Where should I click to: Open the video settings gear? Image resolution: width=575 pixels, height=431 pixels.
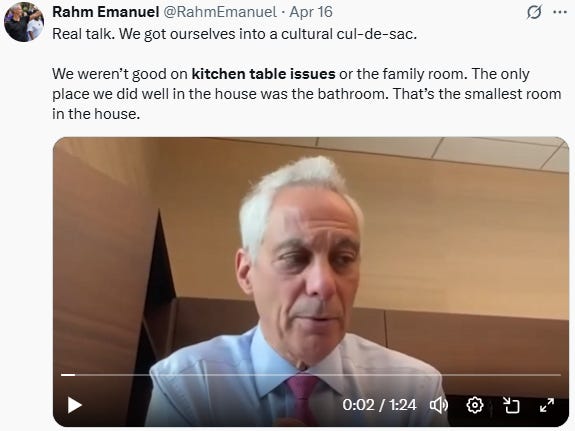click(475, 405)
